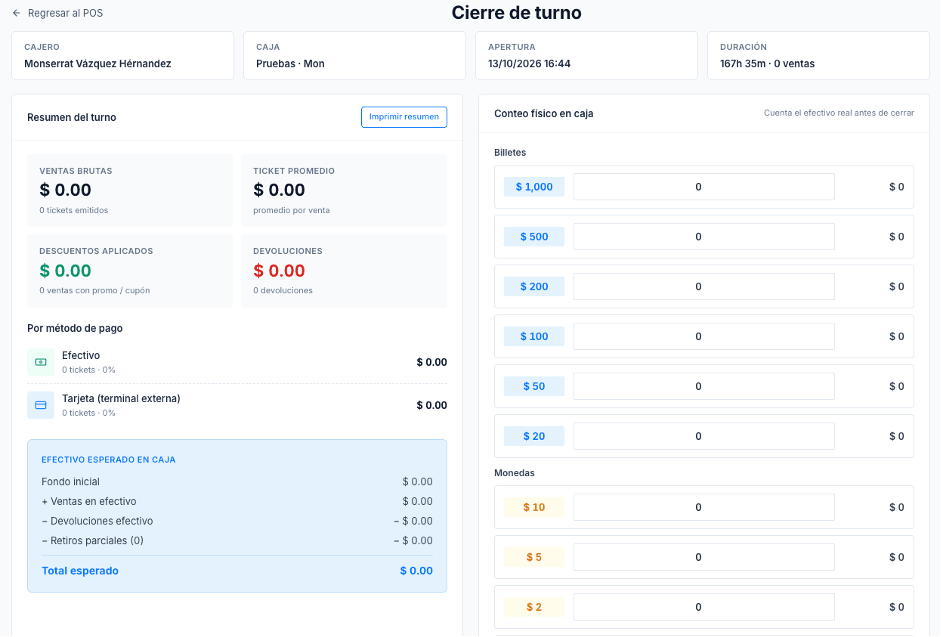
Task: Go back via Regresar al POS link
Action: pyautogui.click(x=58, y=13)
